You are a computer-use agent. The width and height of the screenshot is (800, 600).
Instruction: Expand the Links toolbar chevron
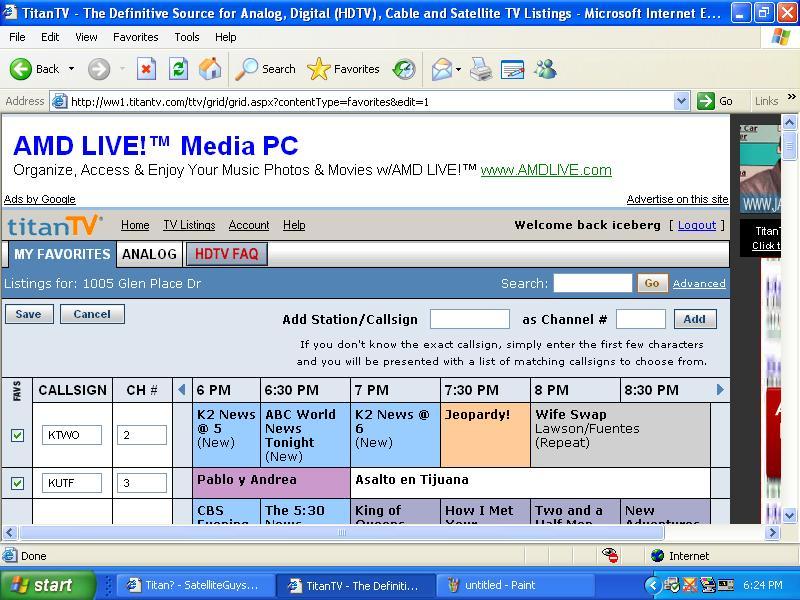point(791,96)
